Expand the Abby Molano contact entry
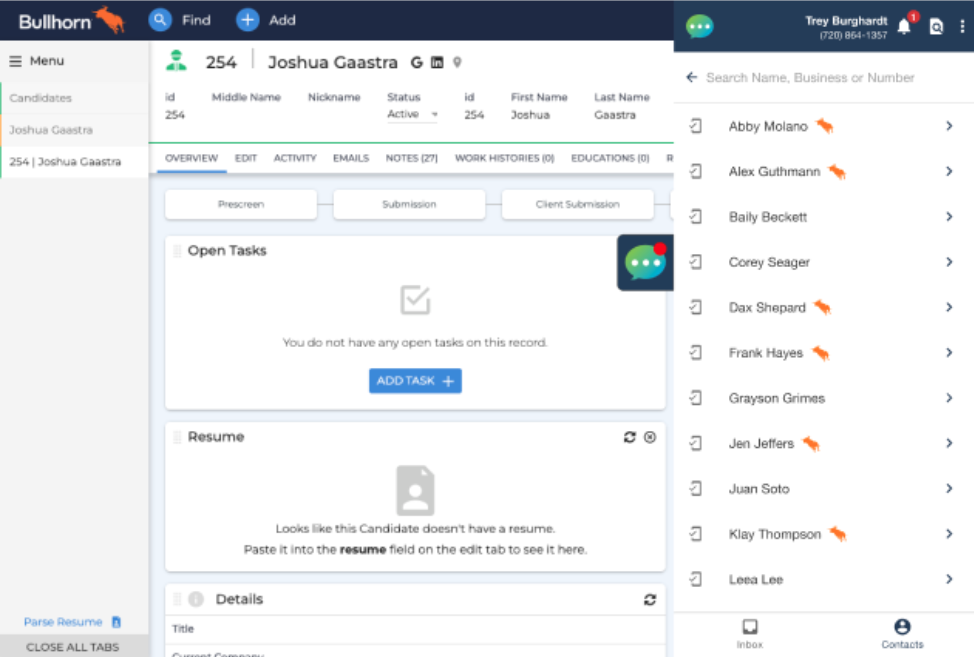The width and height of the screenshot is (974, 657). click(948, 126)
